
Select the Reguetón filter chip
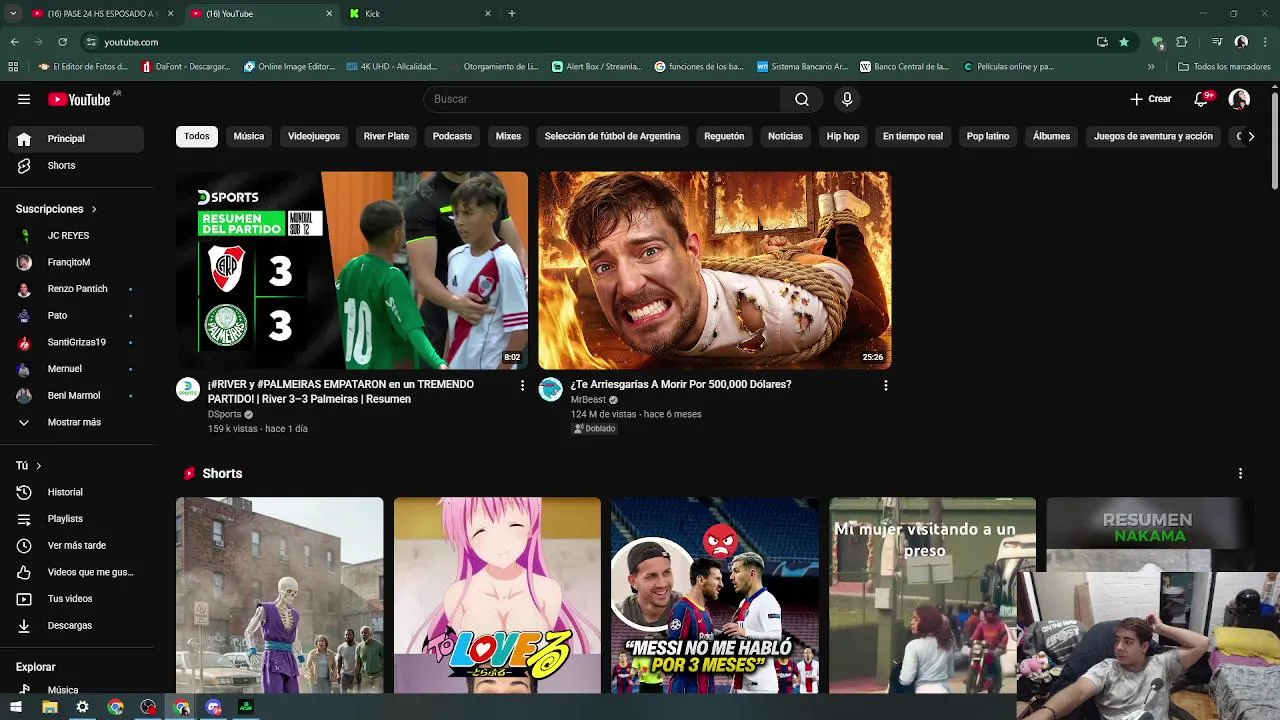click(x=724, y=136)
